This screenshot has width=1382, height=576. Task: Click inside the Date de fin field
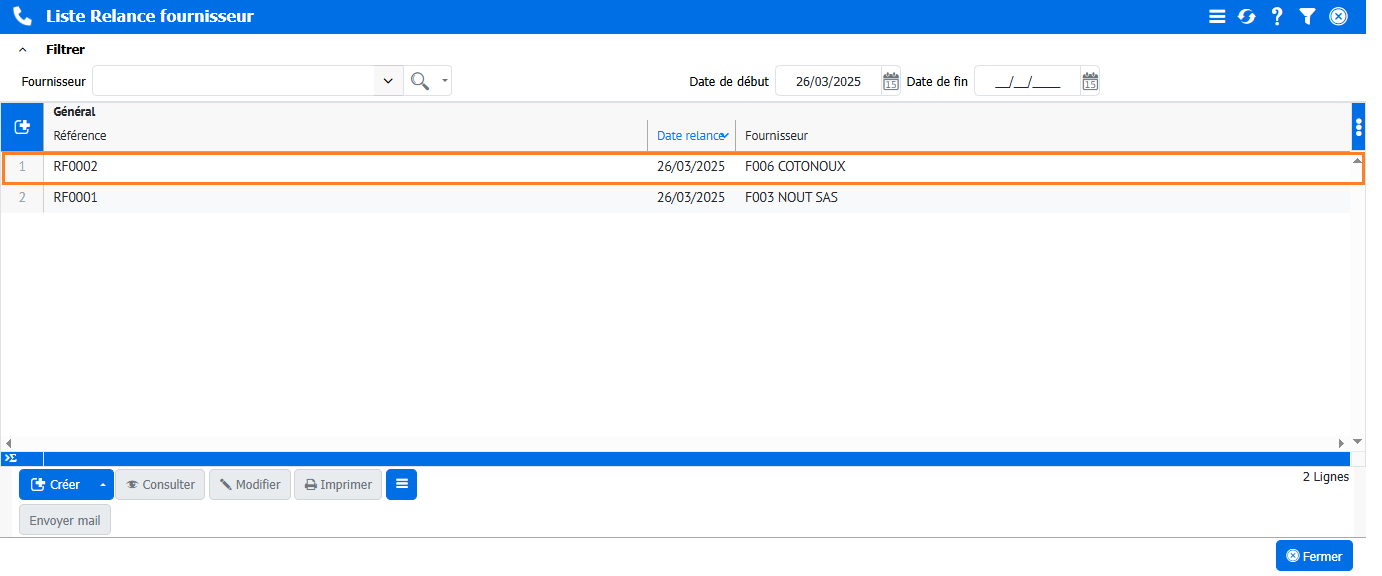(1027, 82)
